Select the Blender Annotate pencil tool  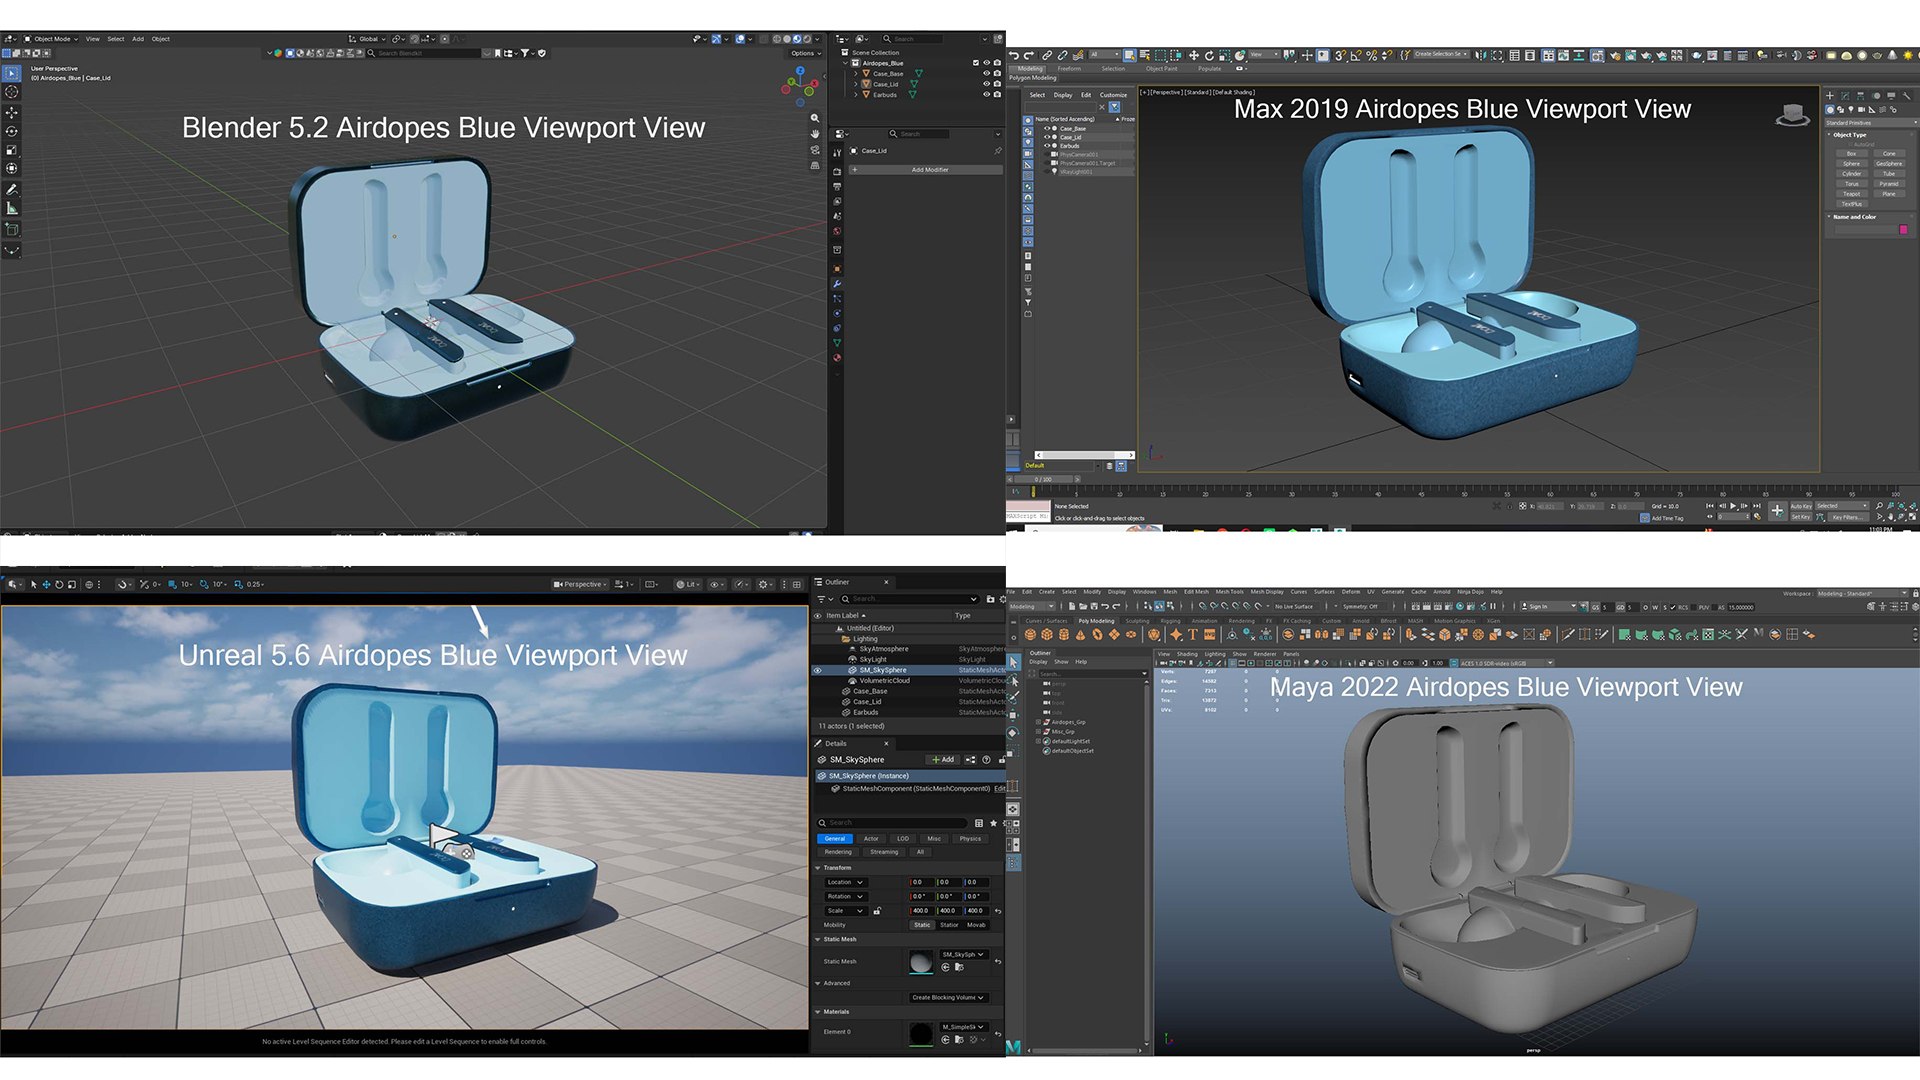tap(12, 189)
